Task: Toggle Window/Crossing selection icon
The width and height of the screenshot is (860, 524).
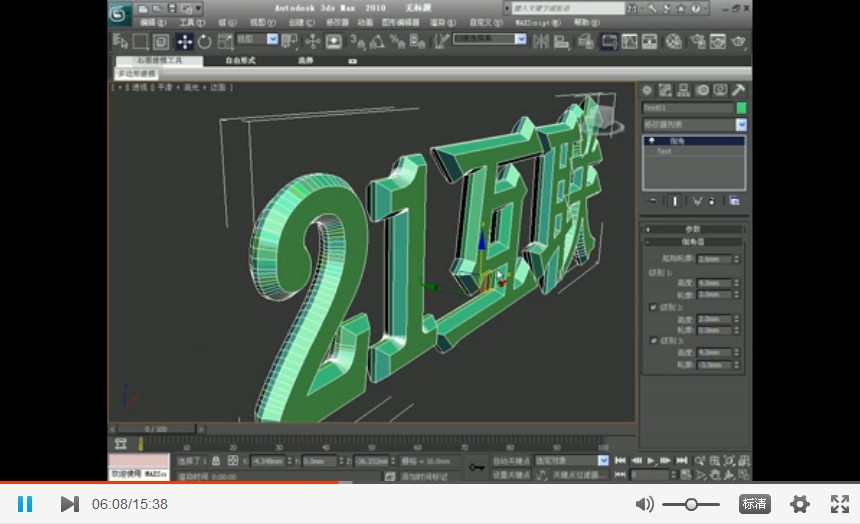Action: point(161,41)
